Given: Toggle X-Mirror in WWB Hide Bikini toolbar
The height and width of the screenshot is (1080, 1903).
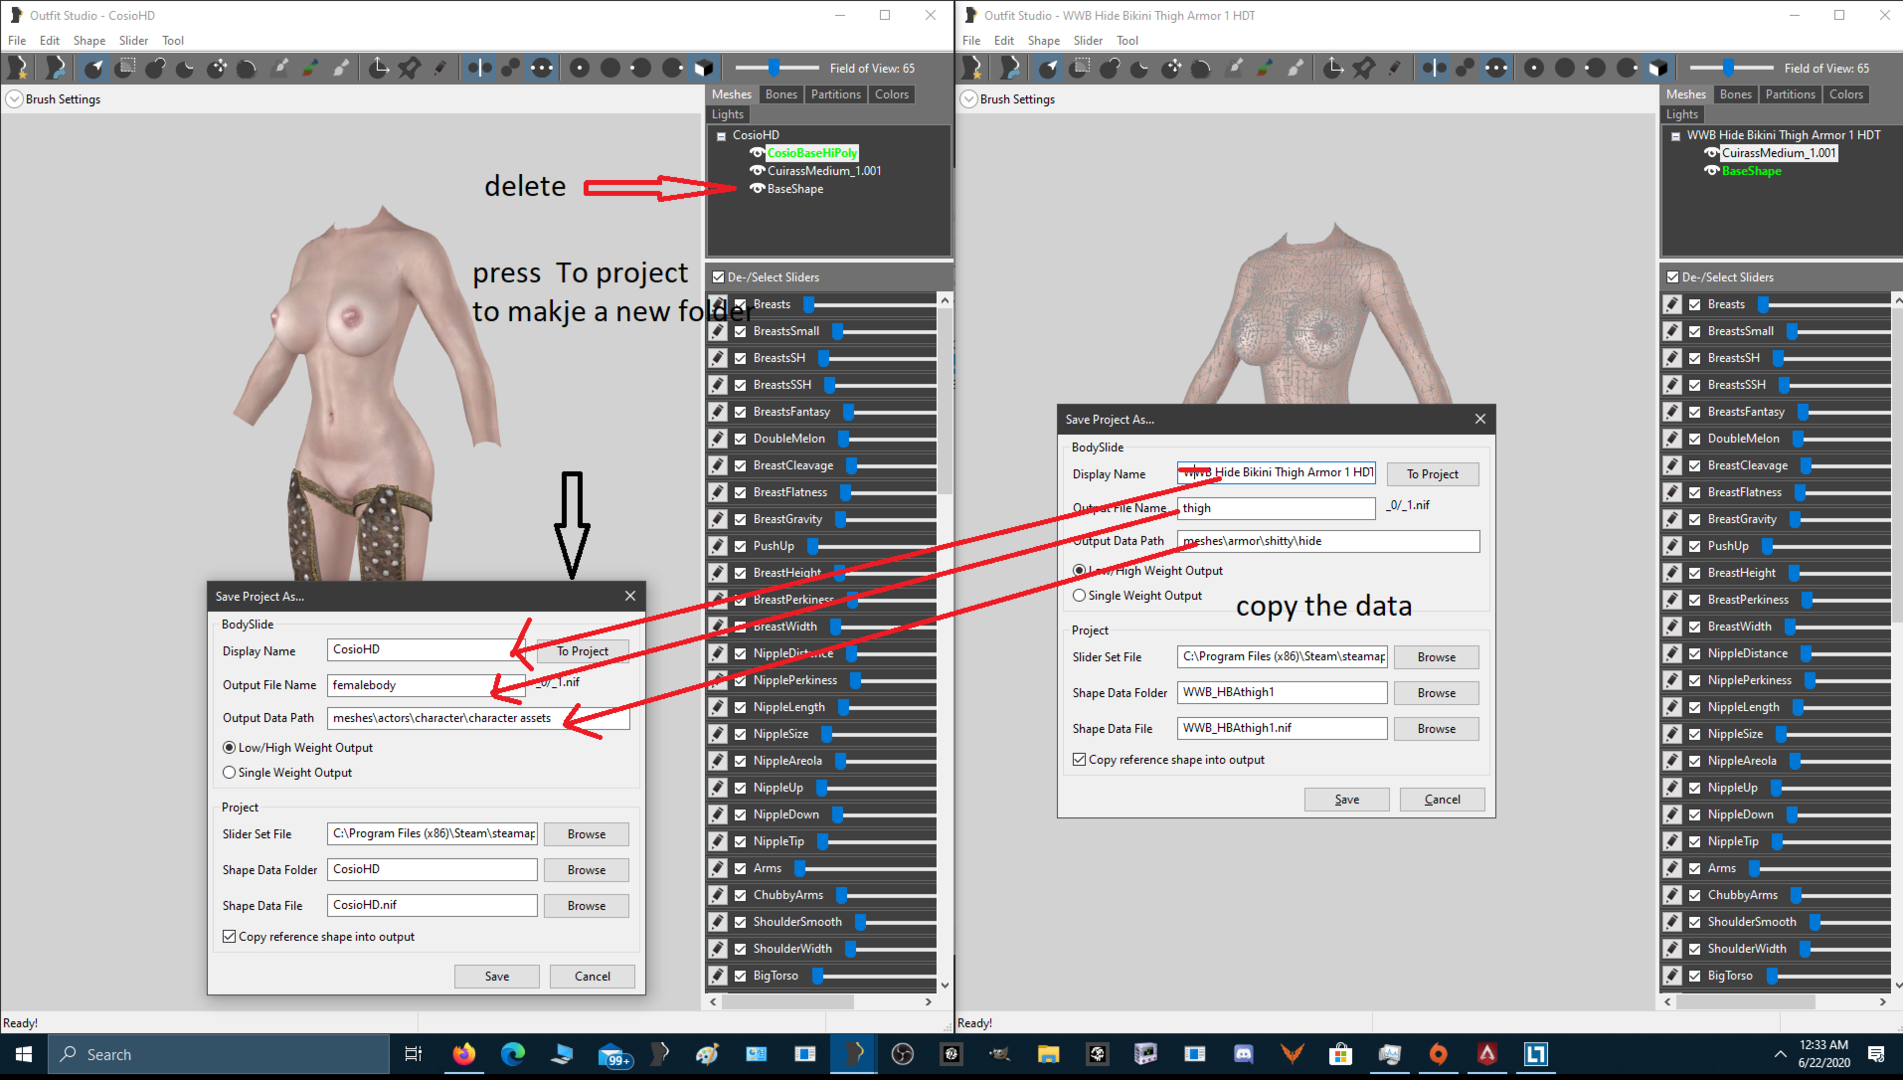Looking at the screenshot, I should 1434,68.
